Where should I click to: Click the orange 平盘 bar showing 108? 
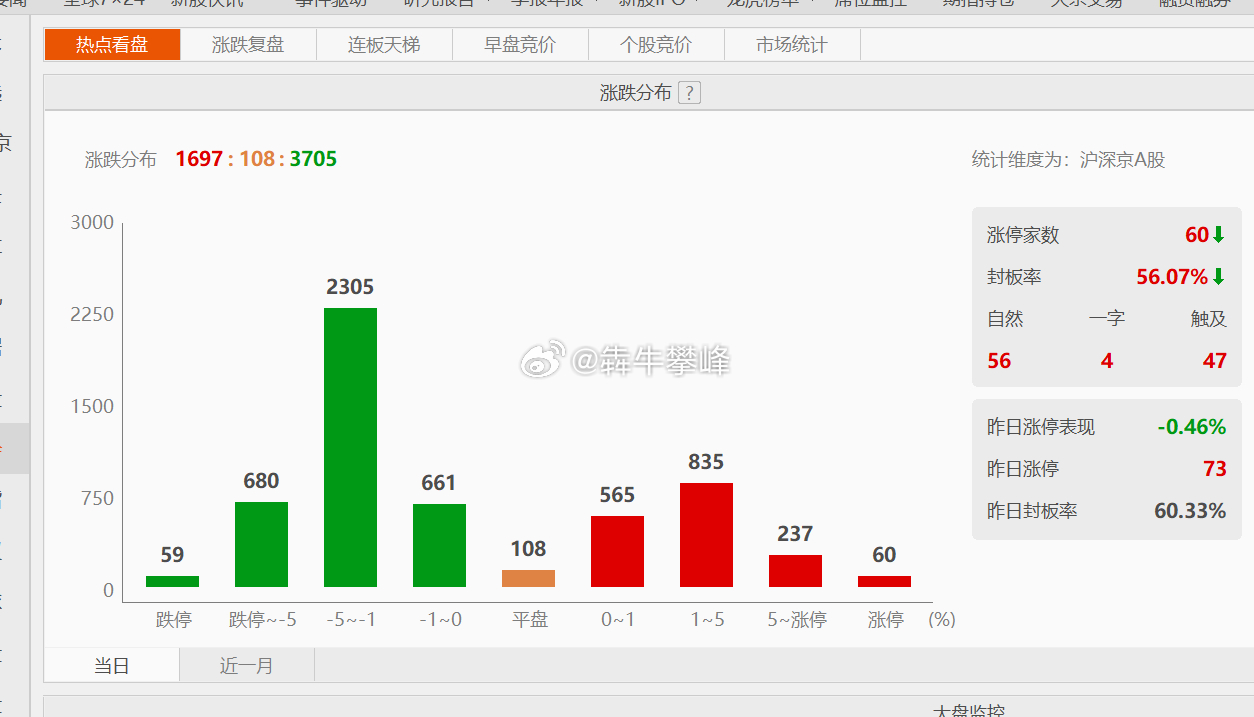pos(528,578)
